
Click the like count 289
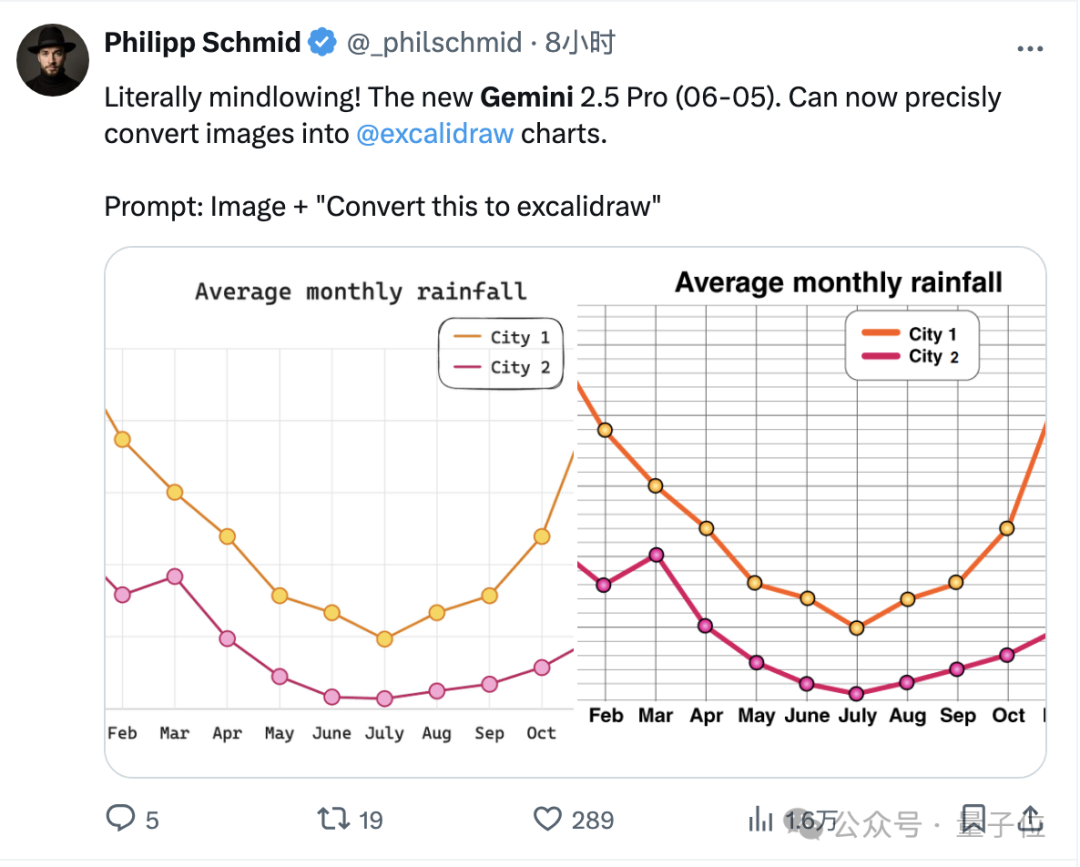click(x=592, y=821)
